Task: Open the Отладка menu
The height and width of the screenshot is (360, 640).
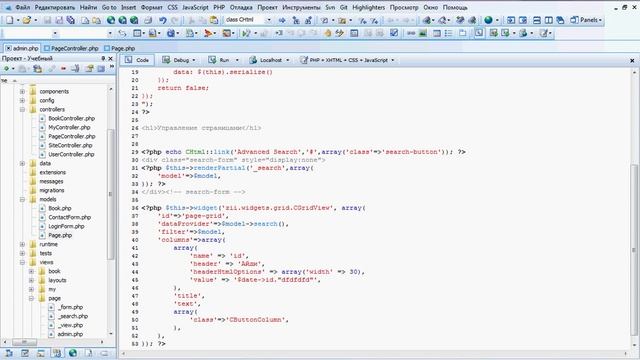Action: tap(241, 7)
